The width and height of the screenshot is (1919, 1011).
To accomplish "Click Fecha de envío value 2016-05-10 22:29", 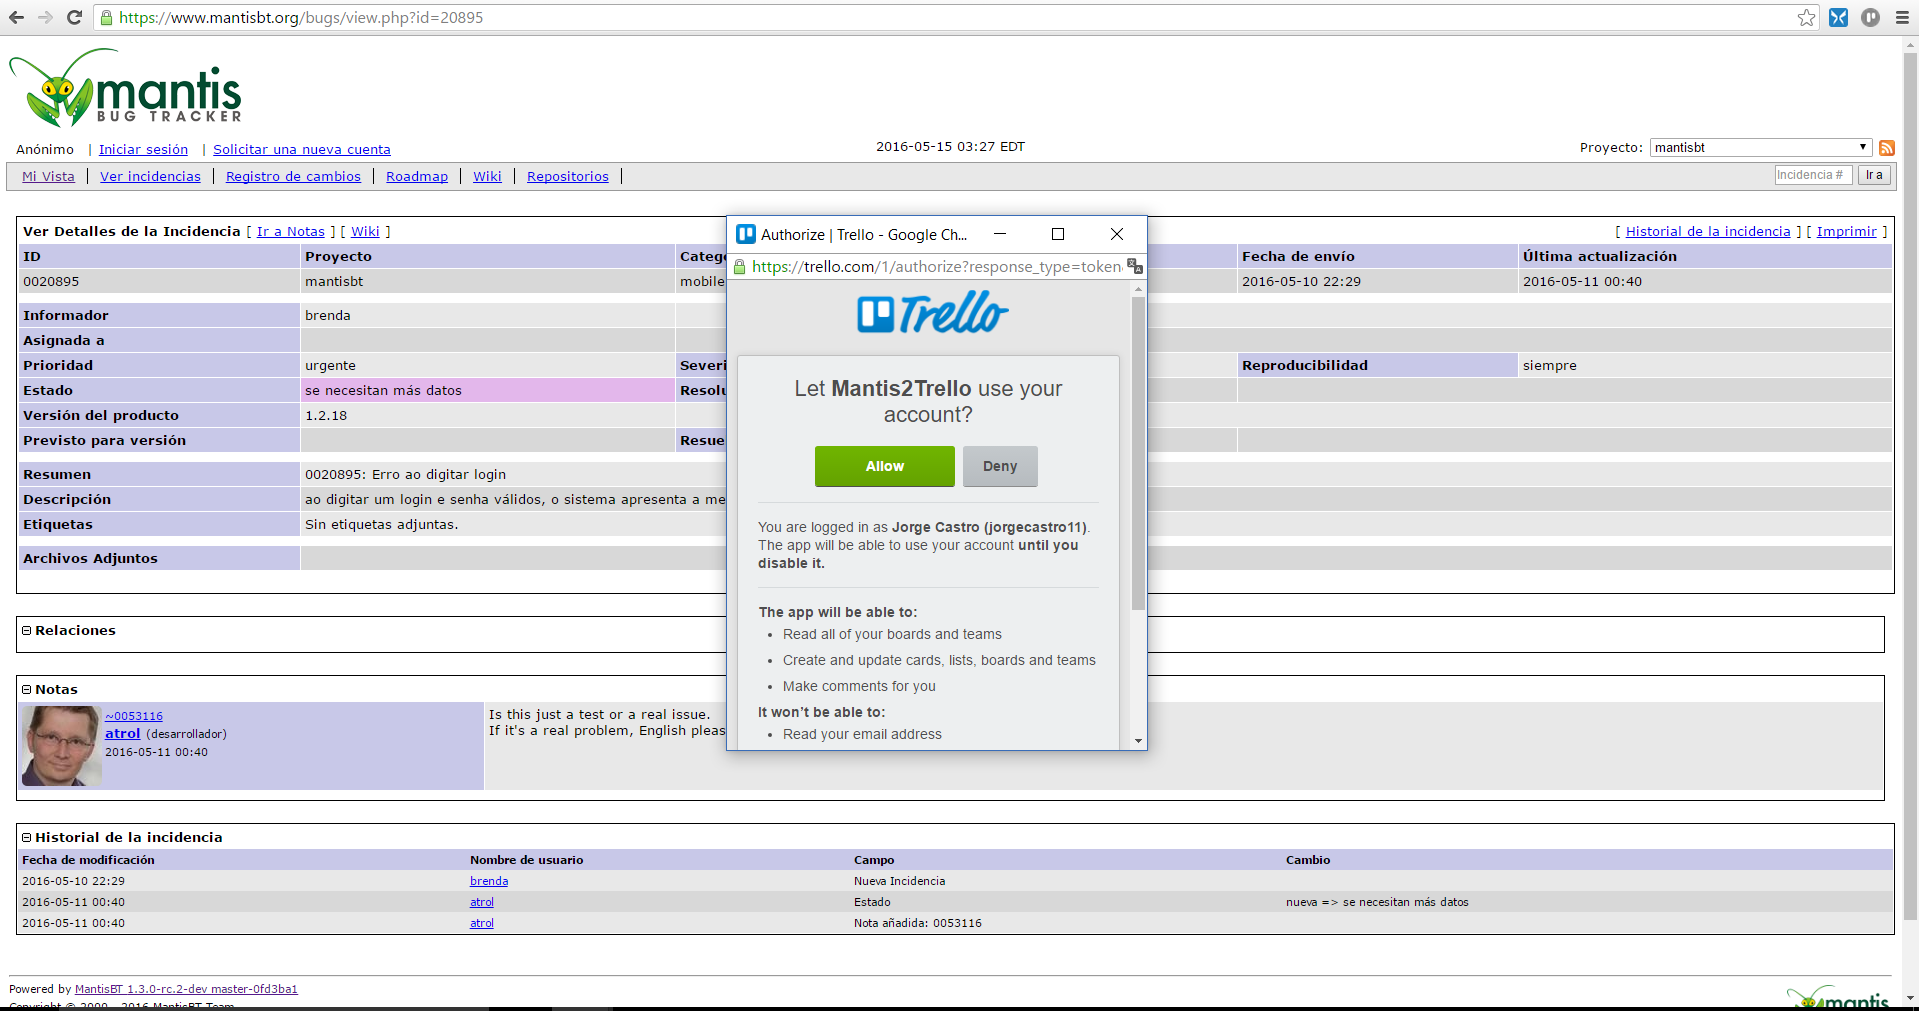I will 1301,282.
